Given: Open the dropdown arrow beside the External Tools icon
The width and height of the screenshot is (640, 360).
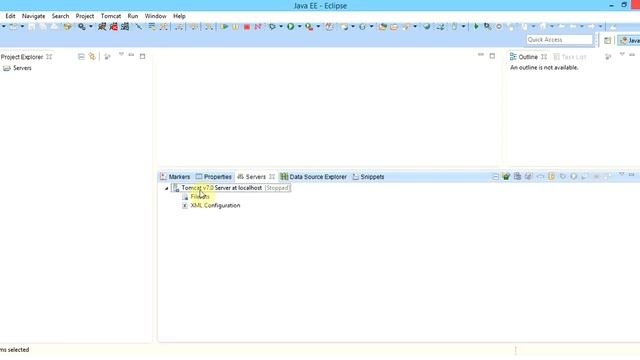Looking at the screenshot, I should [318, 27].
